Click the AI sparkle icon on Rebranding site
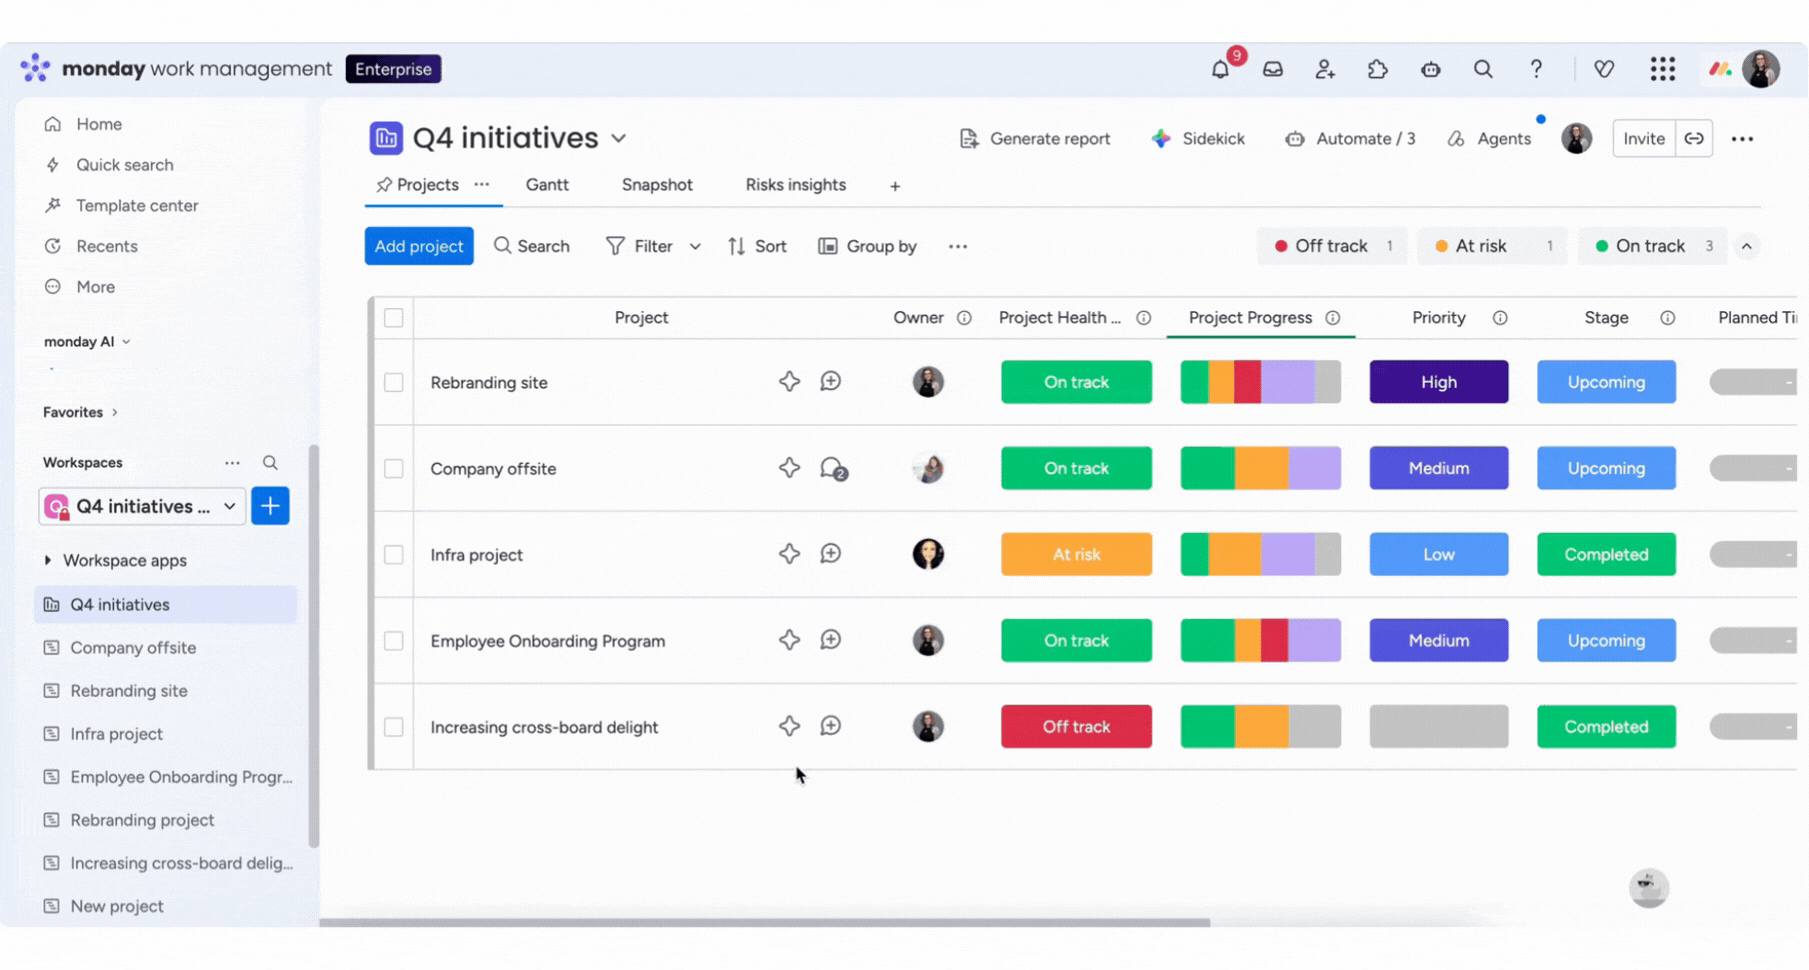1809x970 pixels. 789,382
